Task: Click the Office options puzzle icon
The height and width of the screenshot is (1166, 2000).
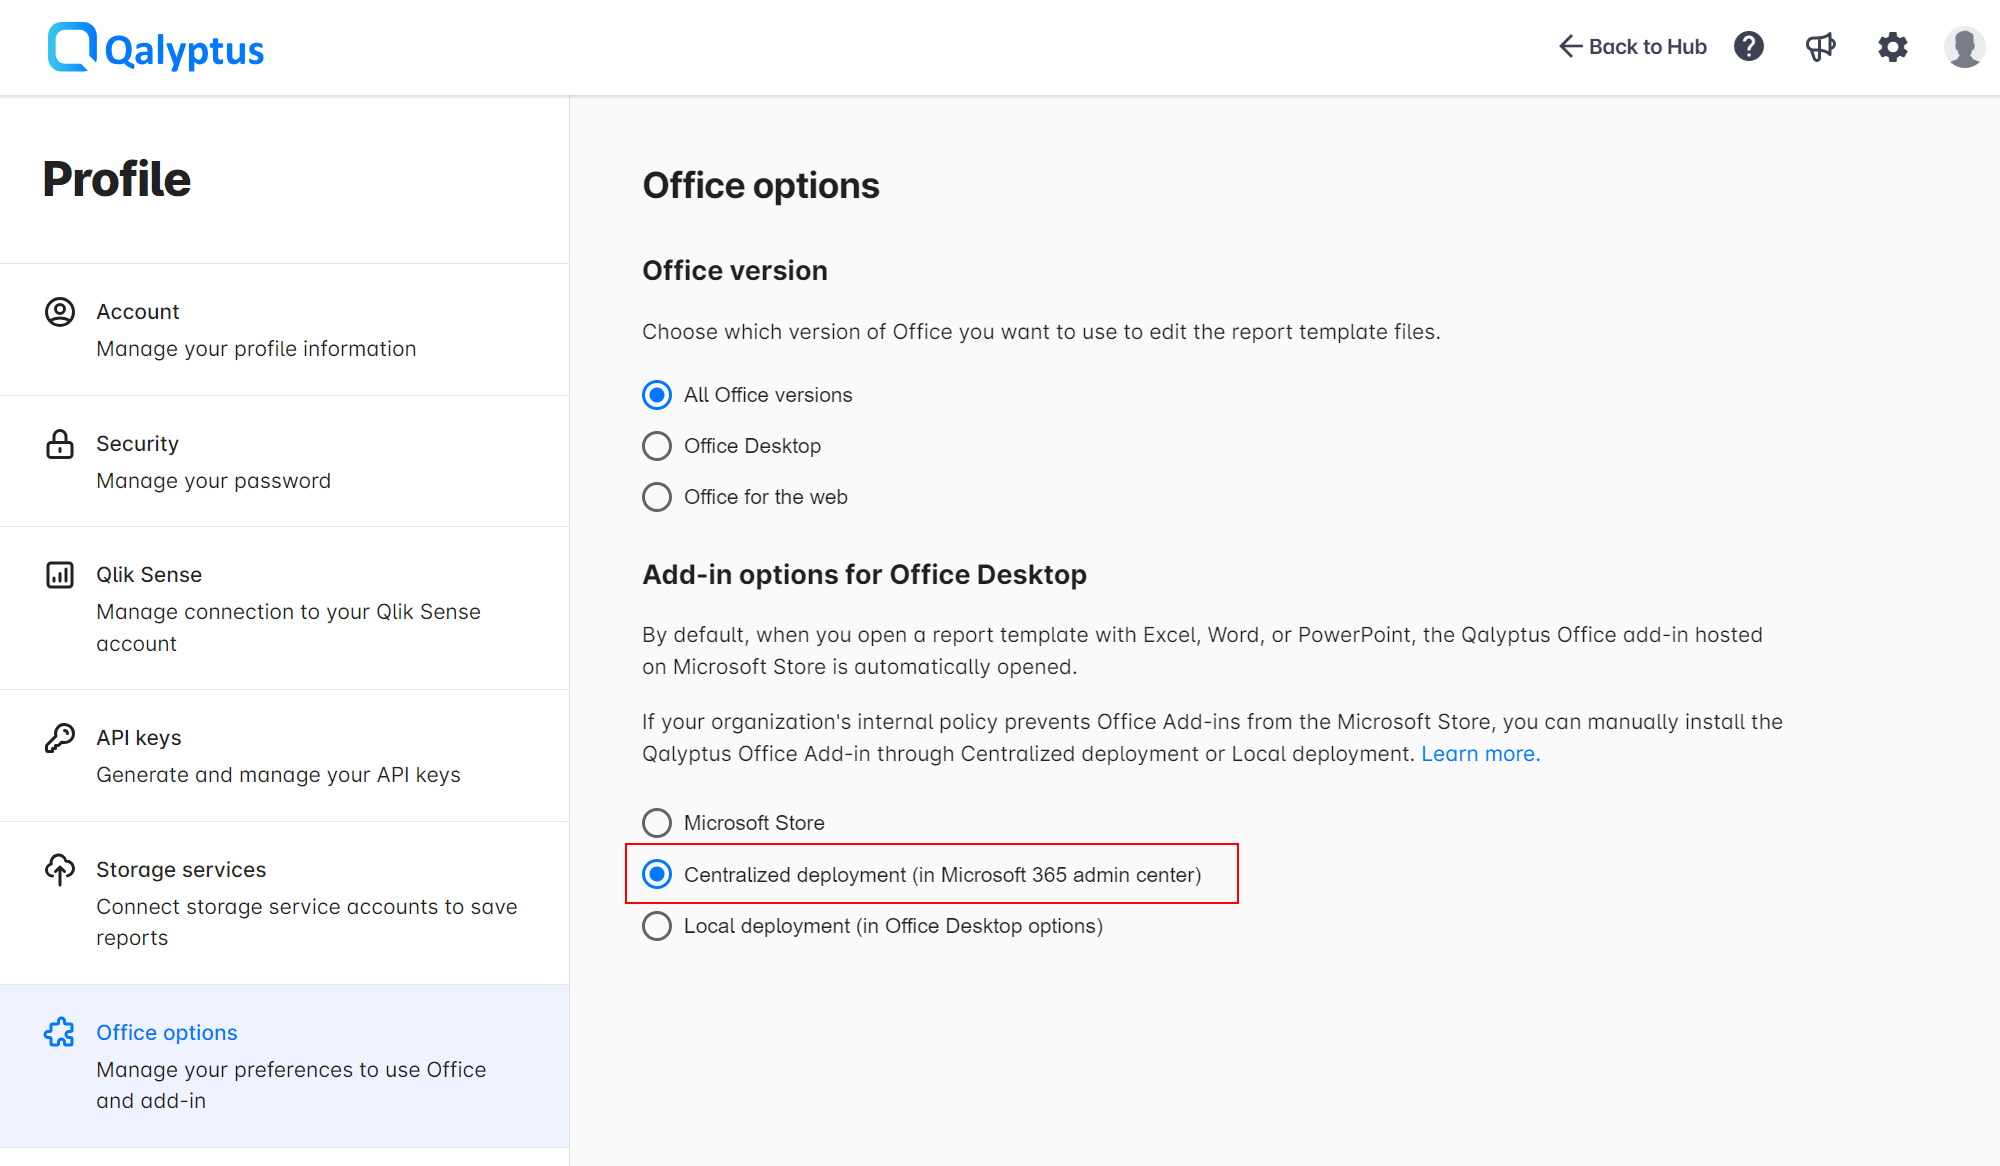Action: pyautogui.click(x=60, y=1032)
